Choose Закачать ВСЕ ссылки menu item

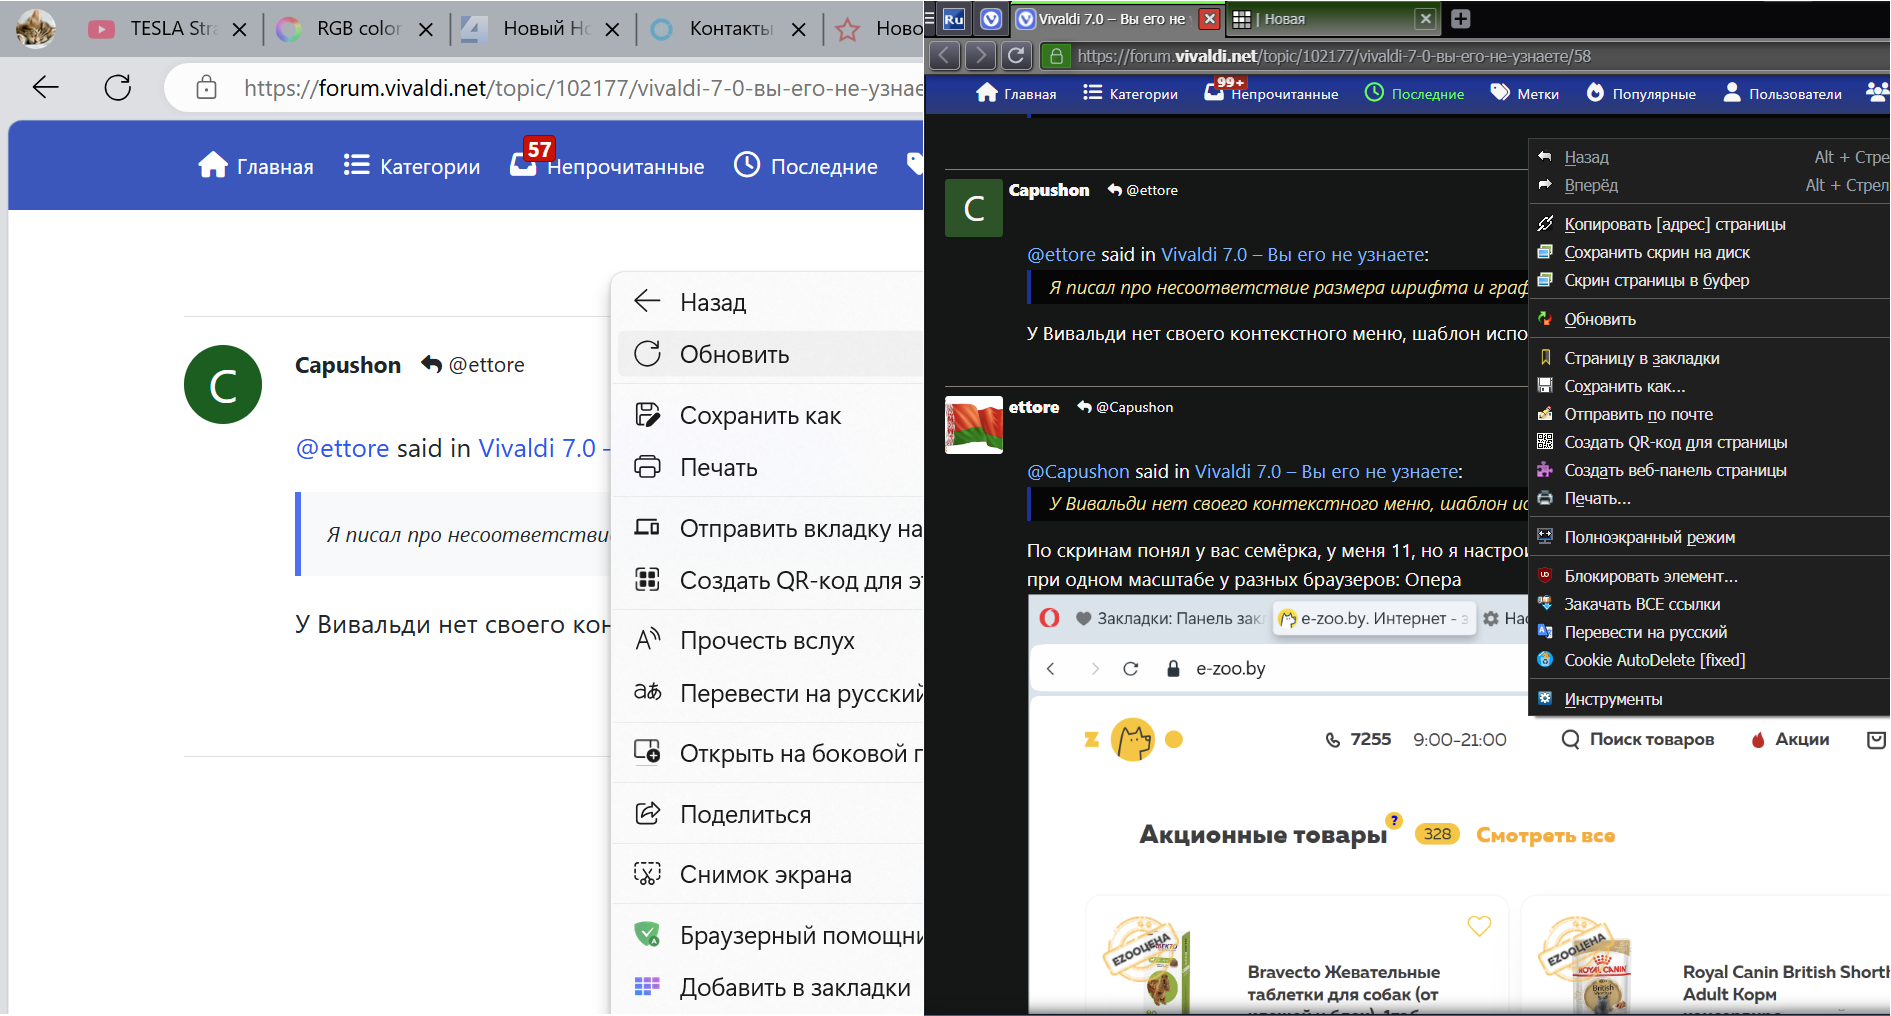pyautogui.click(x=1710, y=604)
